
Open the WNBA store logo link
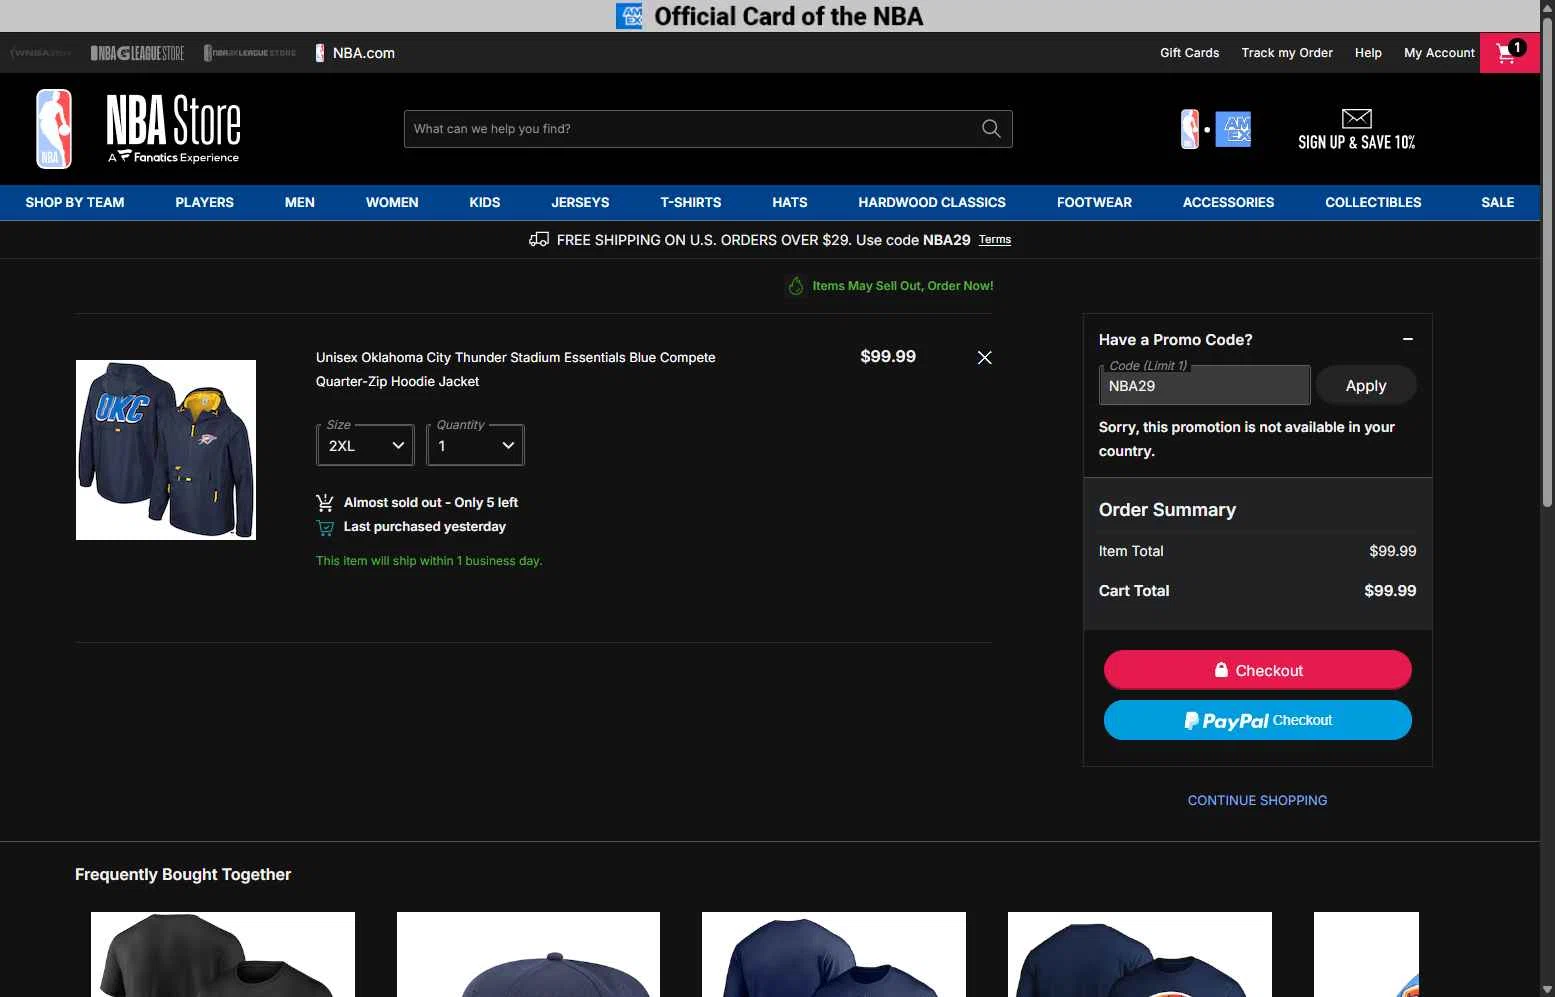tap(41, 53)
